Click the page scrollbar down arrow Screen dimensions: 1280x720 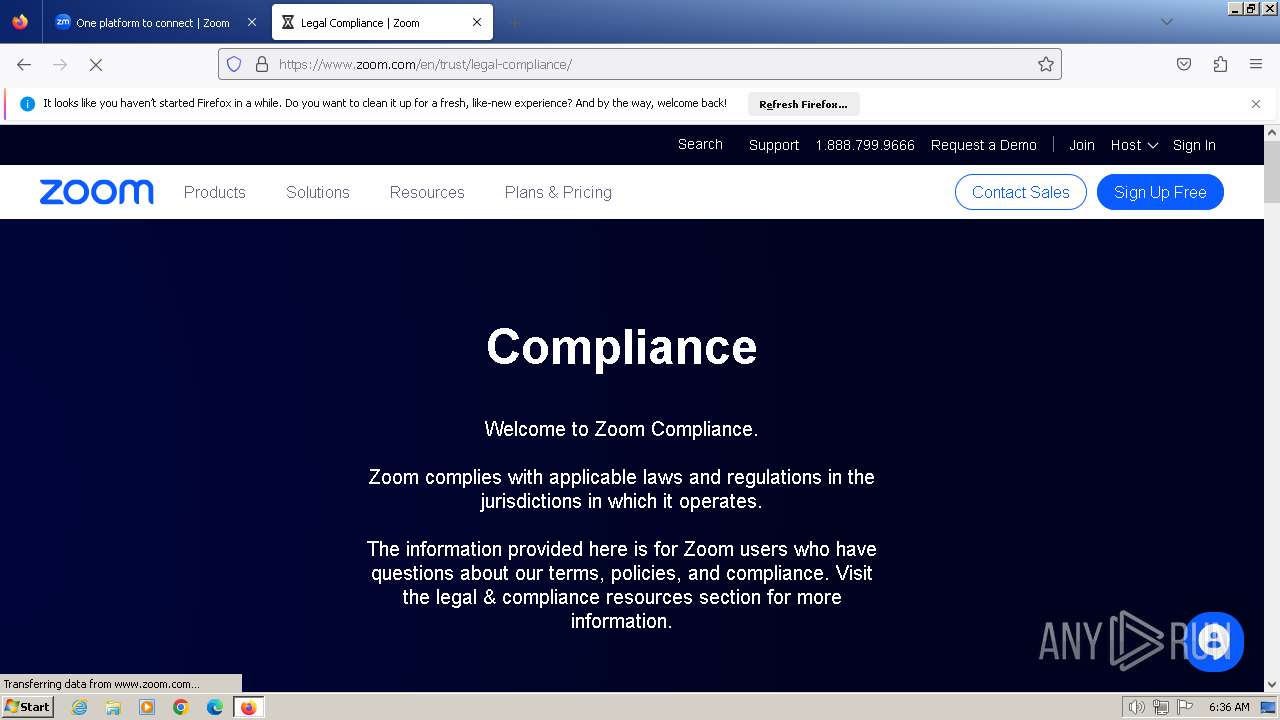(1272, 685)
